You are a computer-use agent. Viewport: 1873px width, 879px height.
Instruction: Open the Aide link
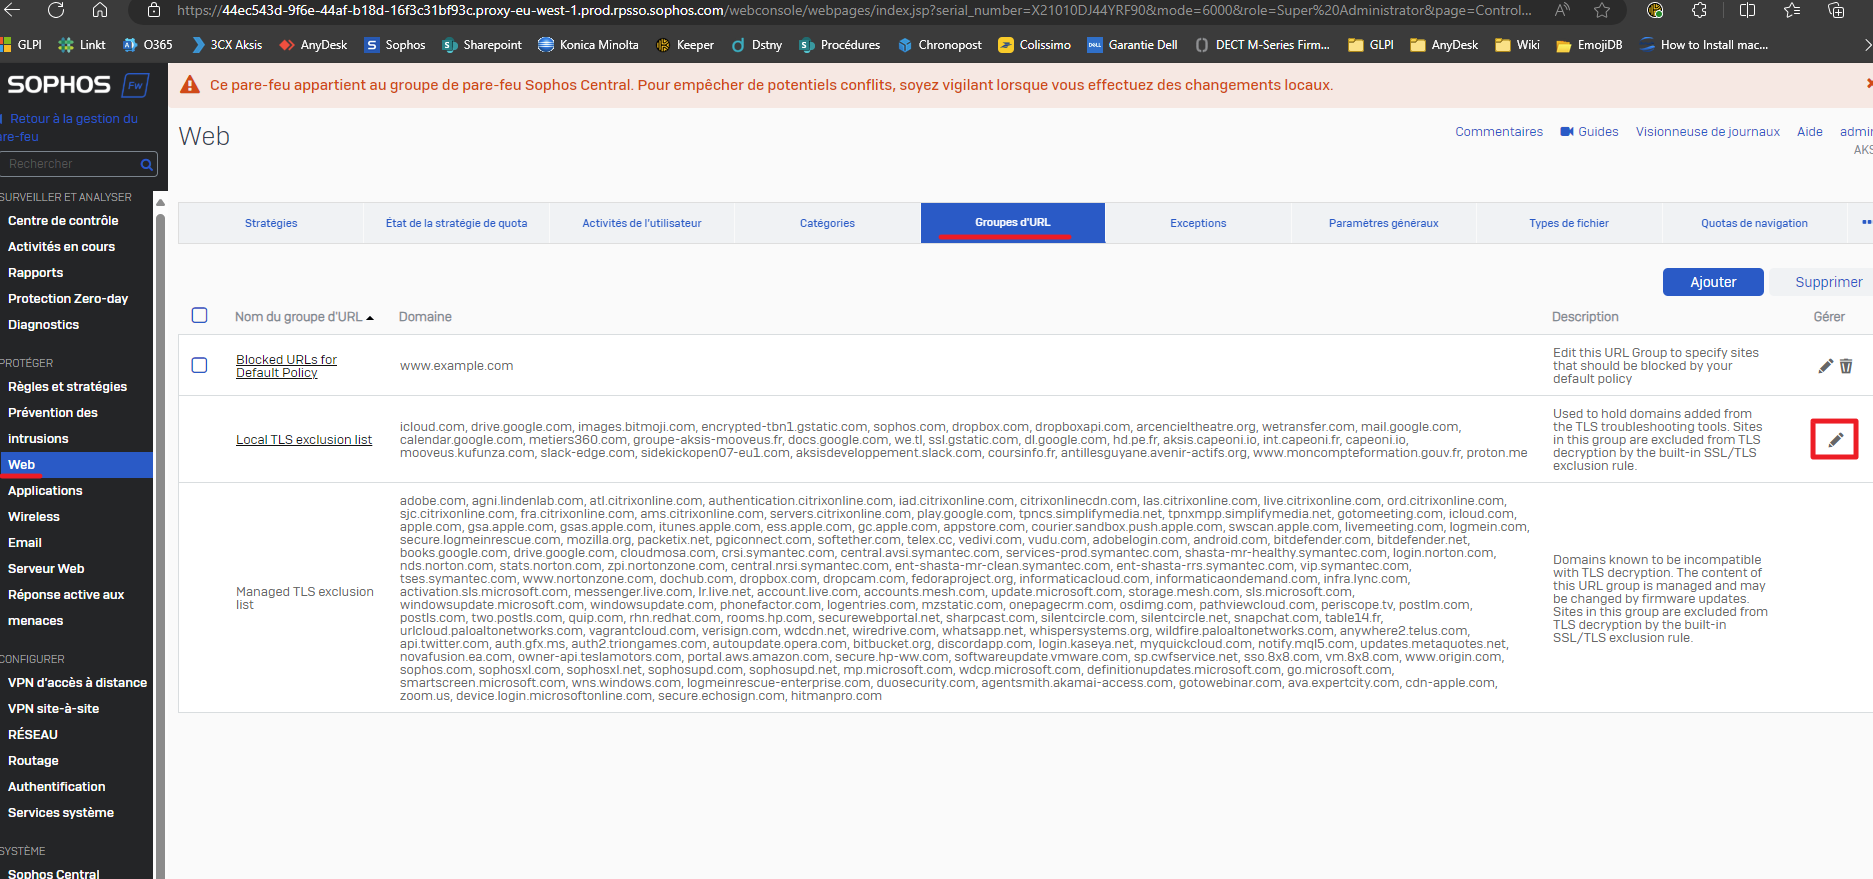point(1810,132)
